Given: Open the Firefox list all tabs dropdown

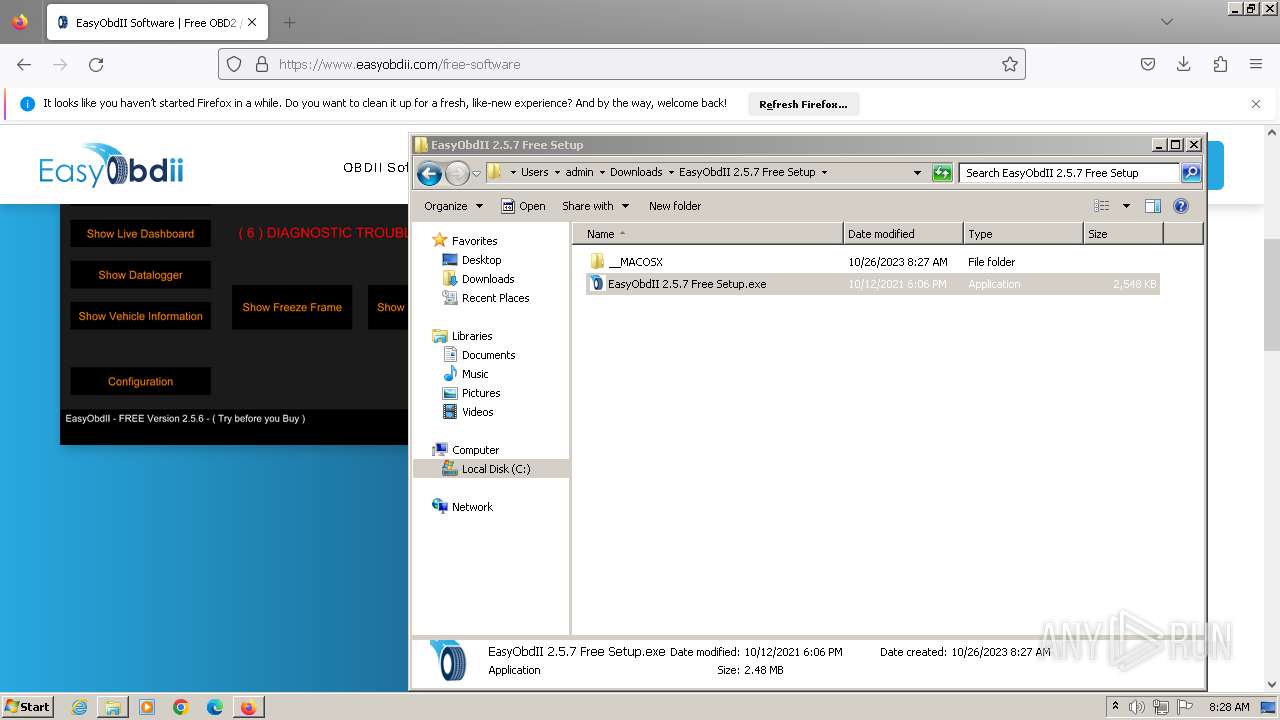Looking at the screenshot, I should (x=1167, y=22).
